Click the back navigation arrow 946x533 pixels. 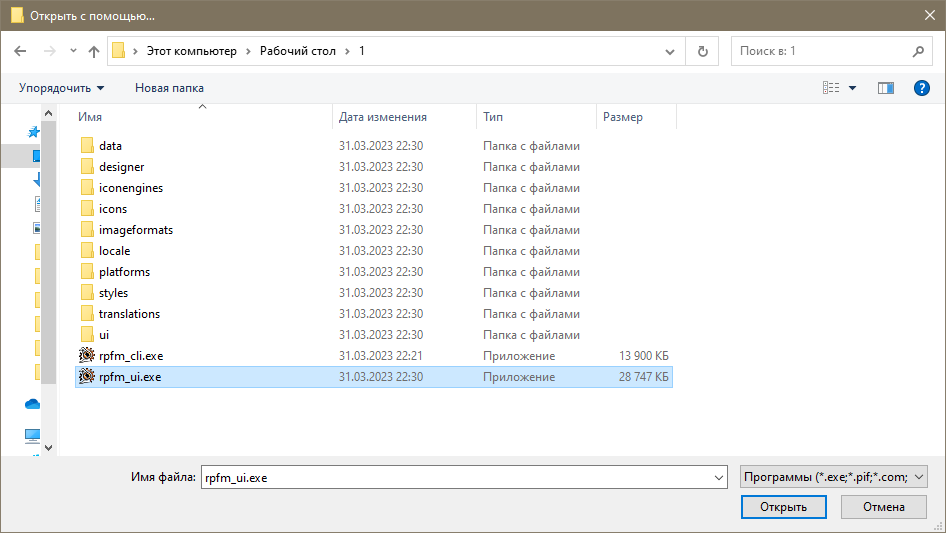(20, 51)
